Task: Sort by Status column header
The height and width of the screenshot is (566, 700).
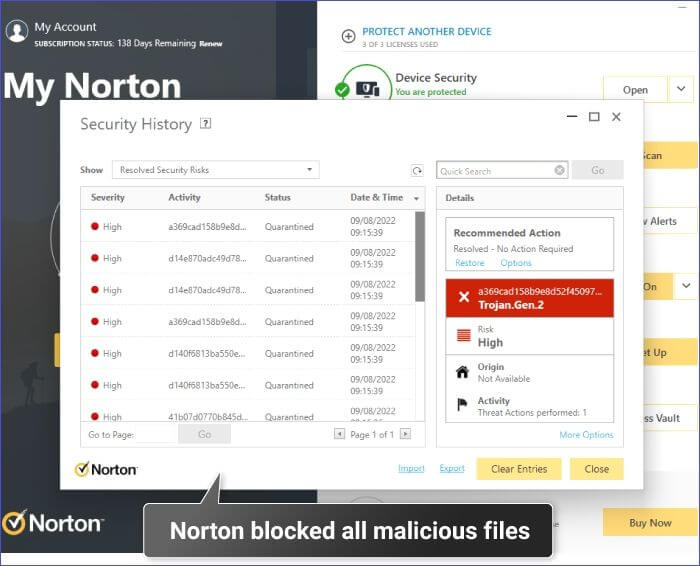Action: coord(278,197)
